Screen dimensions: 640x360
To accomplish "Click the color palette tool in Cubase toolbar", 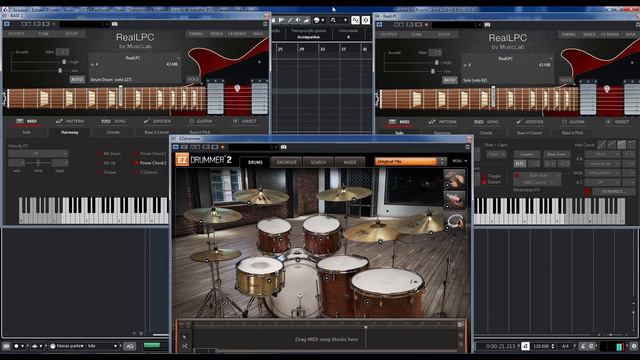I will (x=317, y=20).
